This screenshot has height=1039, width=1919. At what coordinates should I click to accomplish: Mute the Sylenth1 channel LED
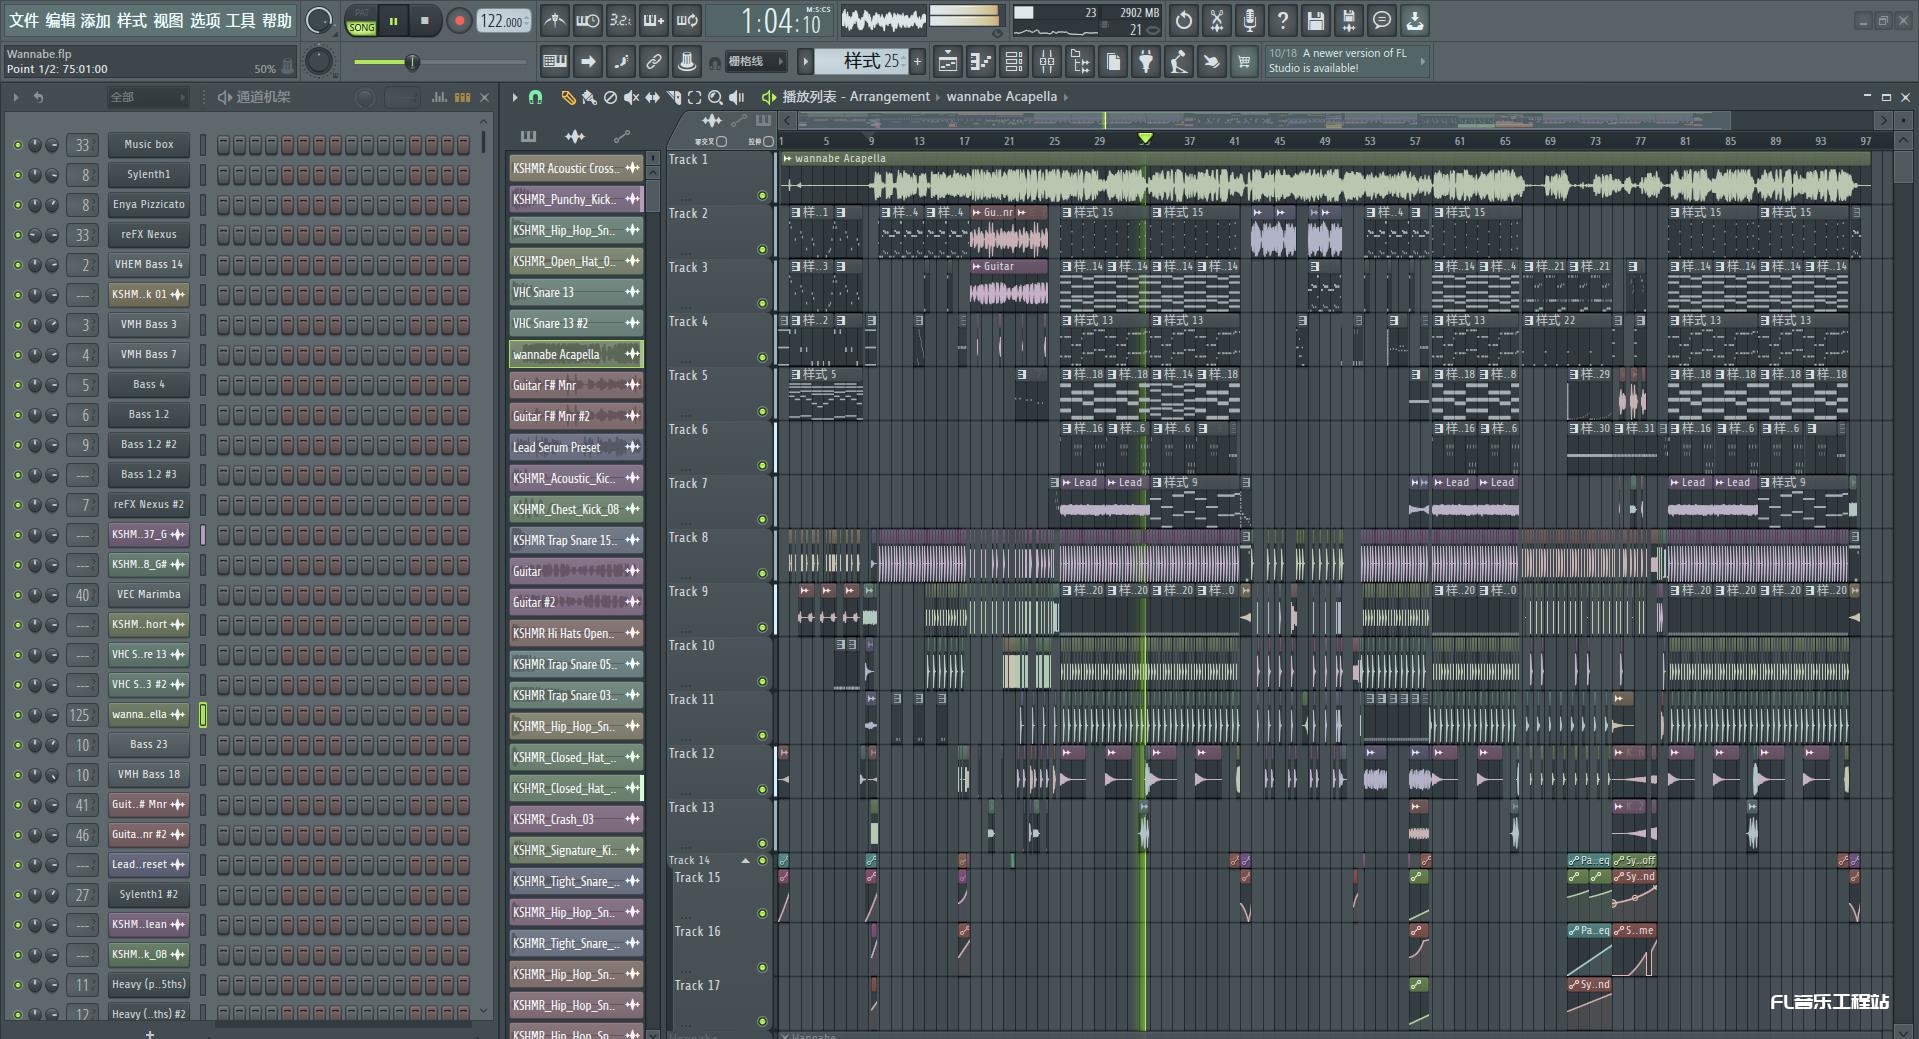click(17, 175)
